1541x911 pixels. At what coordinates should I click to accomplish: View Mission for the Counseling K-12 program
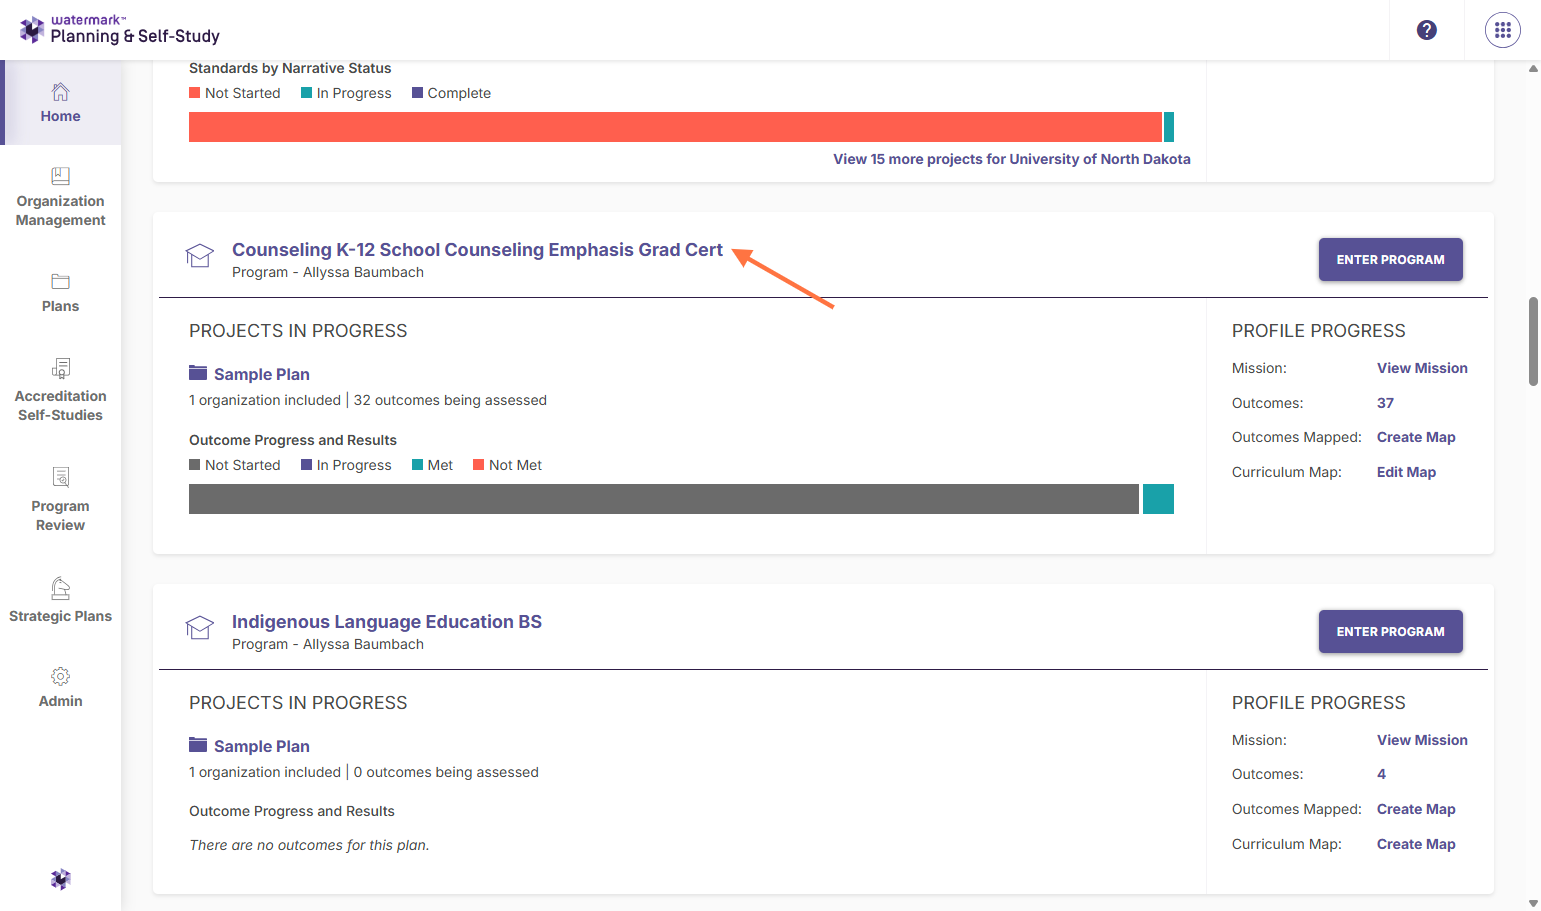coord(1422,368)
